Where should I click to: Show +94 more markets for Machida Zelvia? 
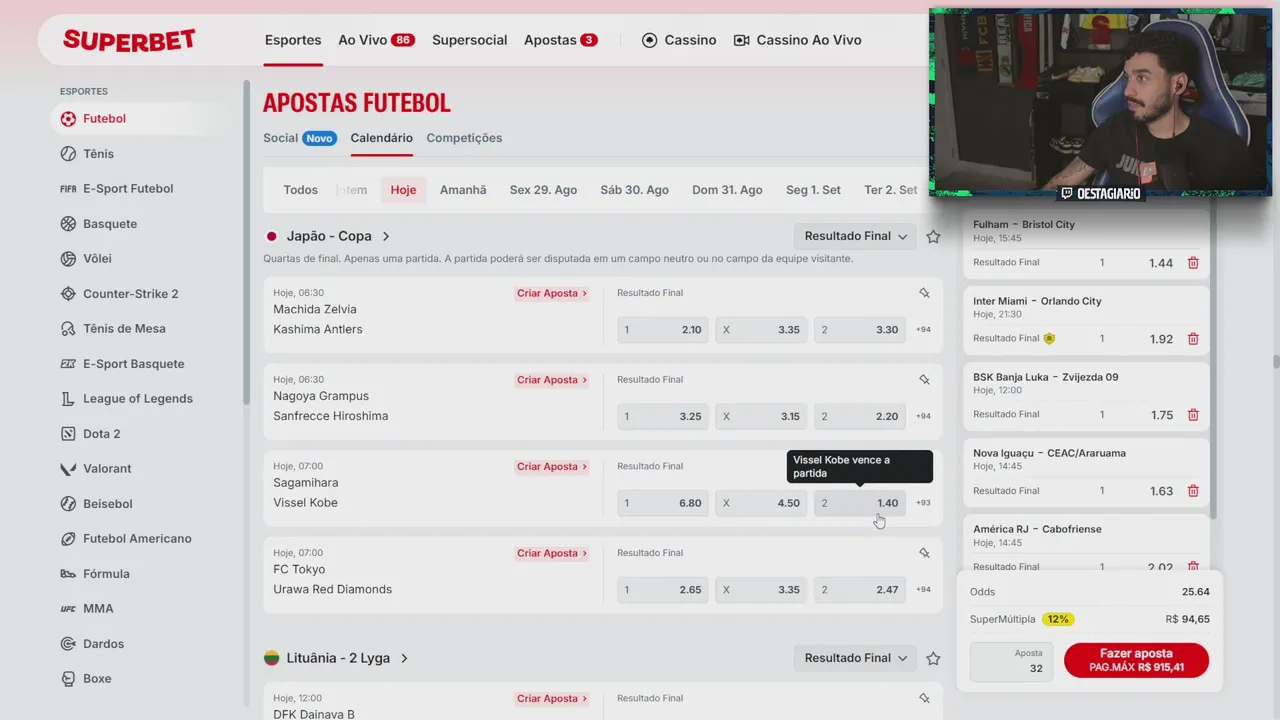point(923,330)
